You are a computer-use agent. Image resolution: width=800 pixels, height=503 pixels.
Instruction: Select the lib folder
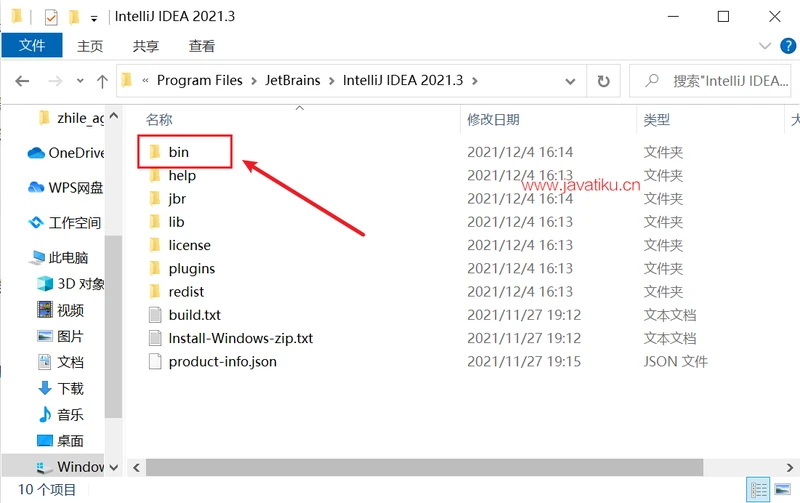point(176,222)
